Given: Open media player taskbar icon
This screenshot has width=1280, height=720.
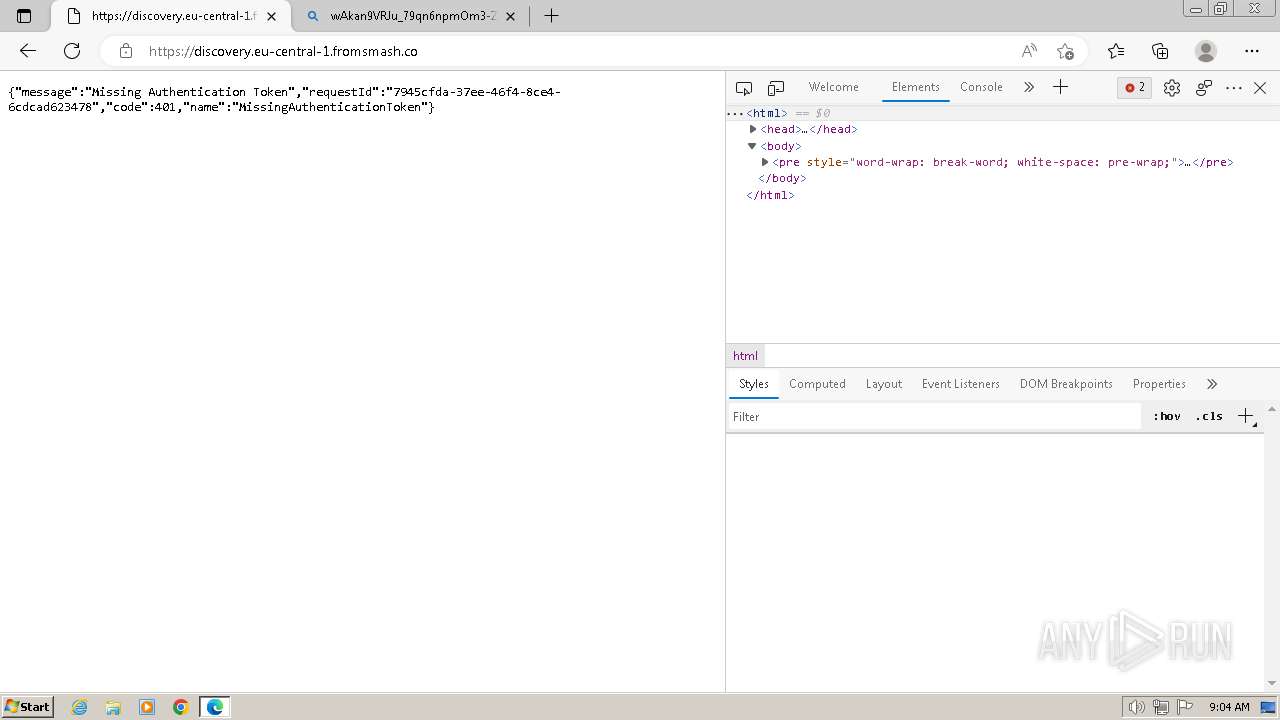Looking at the screenshot, I should pyautogui.click(x=147, y=707).
